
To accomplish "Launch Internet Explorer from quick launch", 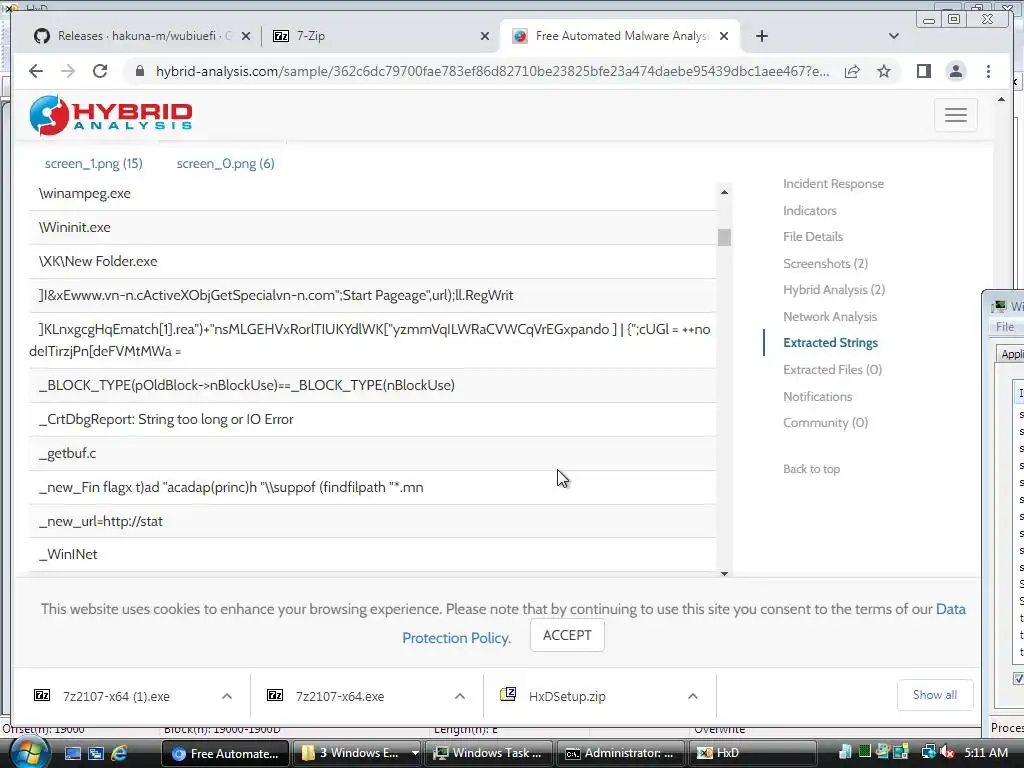I will tap(119, 753).
